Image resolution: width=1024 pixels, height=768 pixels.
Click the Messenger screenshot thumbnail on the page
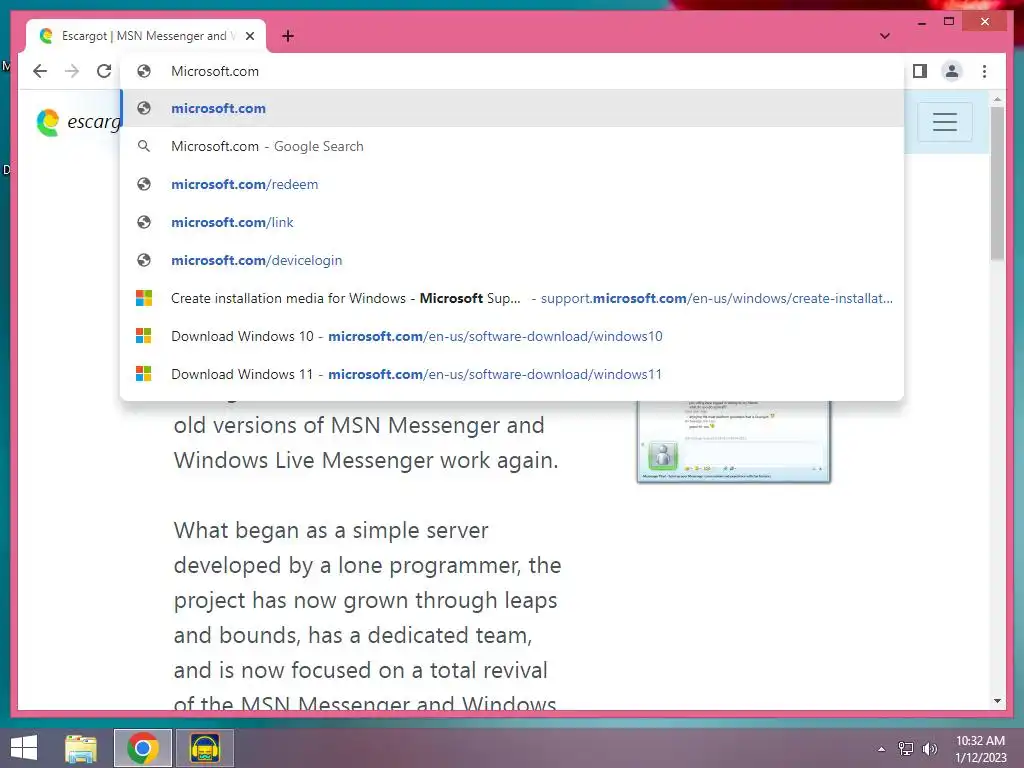click(733, 441)
